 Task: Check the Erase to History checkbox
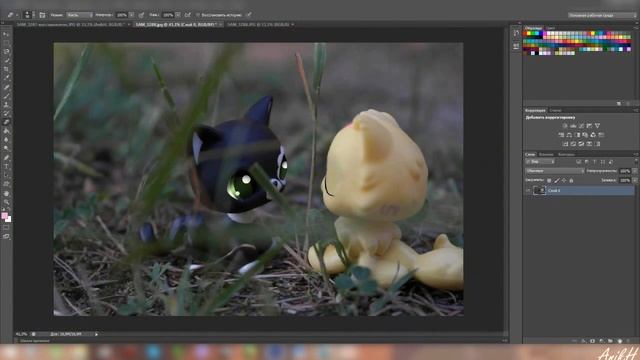[198, 15]
